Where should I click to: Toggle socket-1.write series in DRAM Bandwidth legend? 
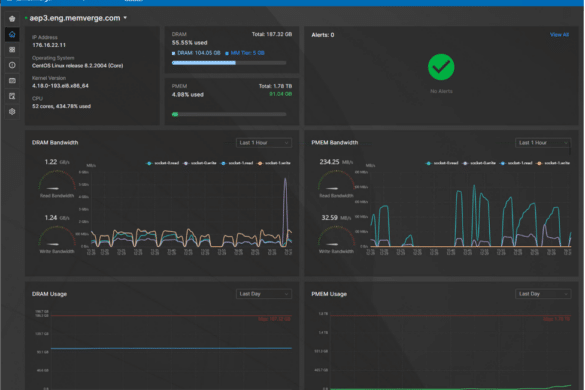click(x=274, y=163)
